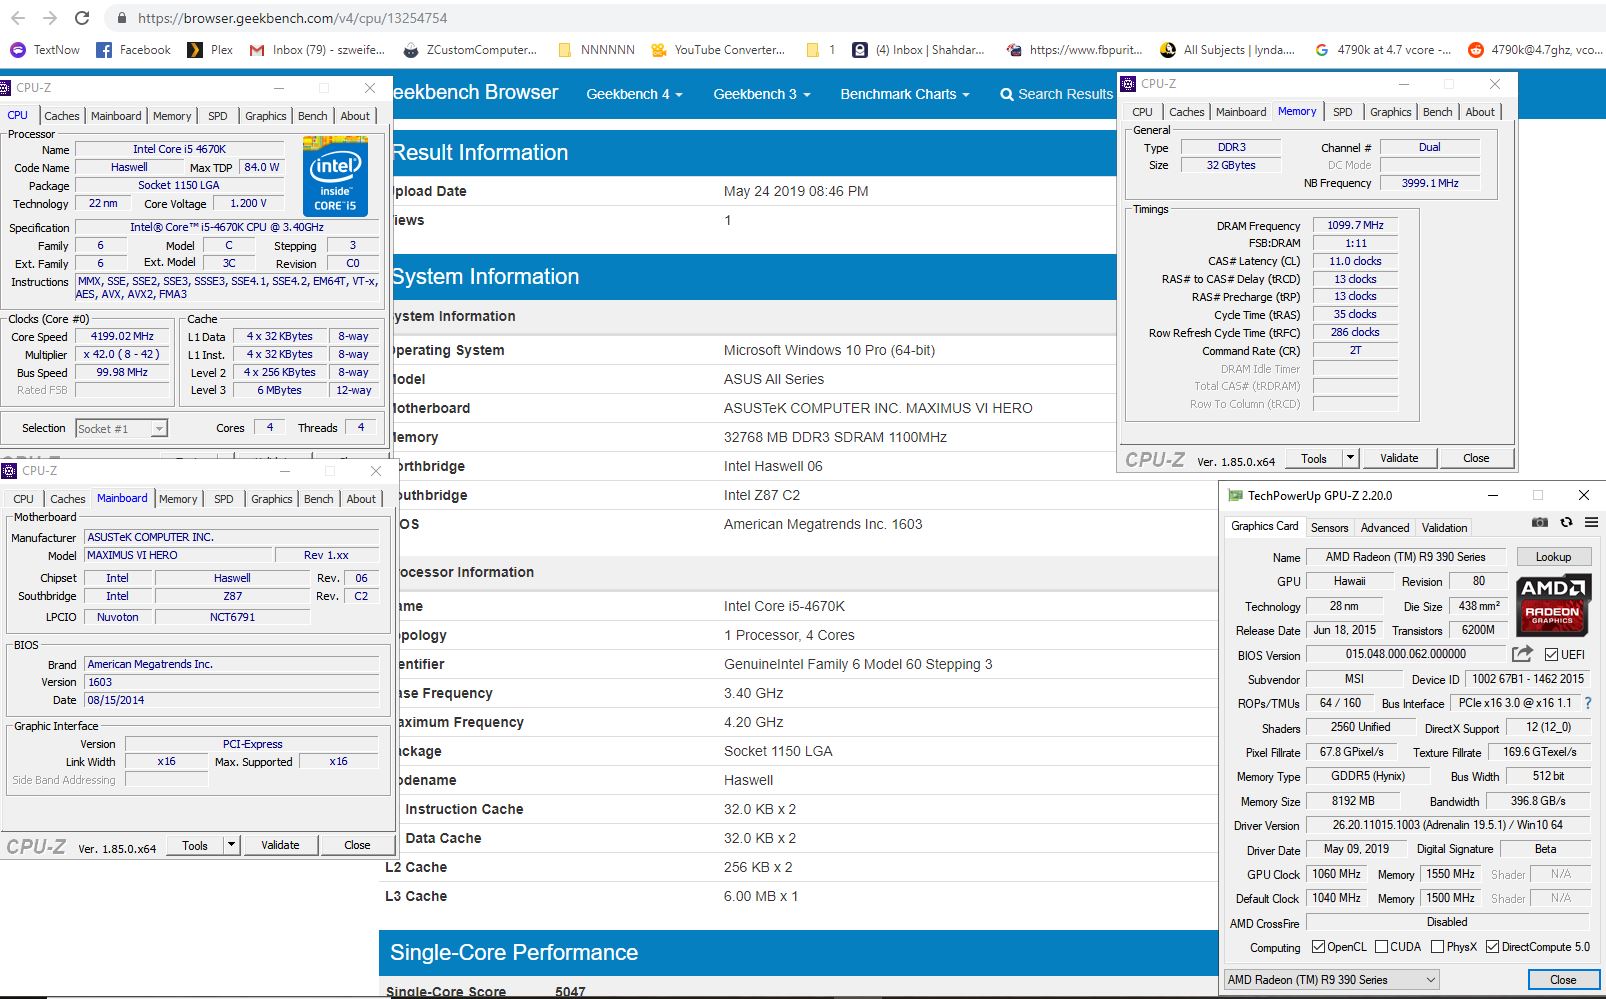The image size is (1606, 999).
Task: Click Tools button in CPU-Z Memory window
Action: point(1314,458)
